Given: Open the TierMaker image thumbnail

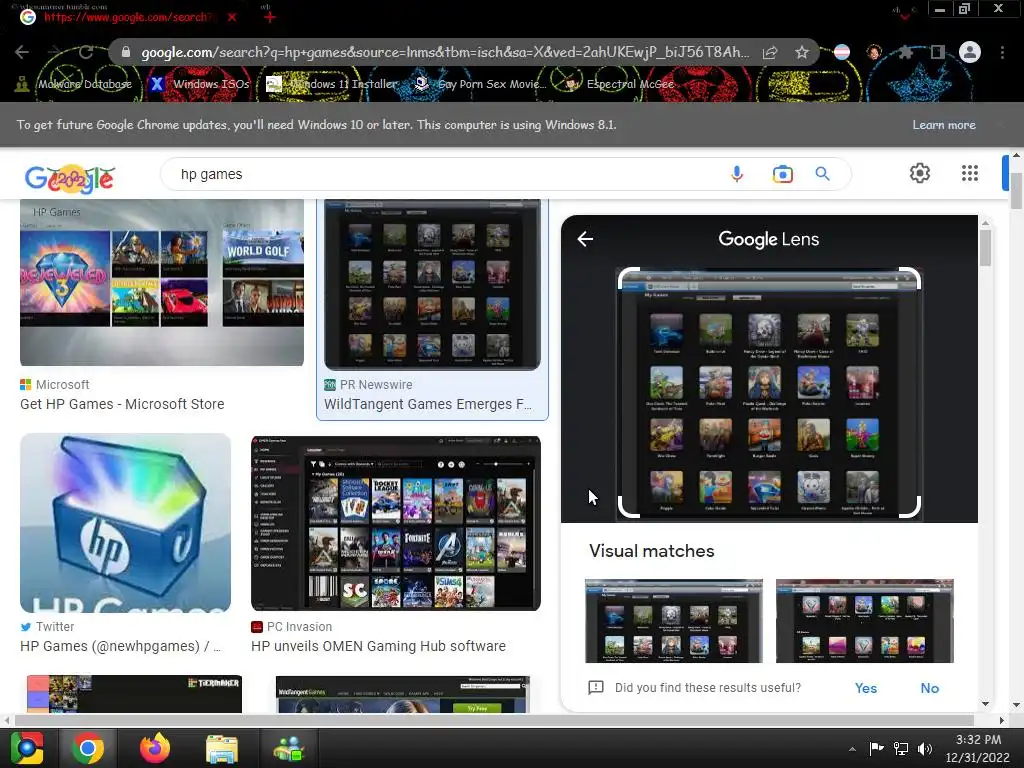Looking at the screenshot, I should [x=134, y=694].
